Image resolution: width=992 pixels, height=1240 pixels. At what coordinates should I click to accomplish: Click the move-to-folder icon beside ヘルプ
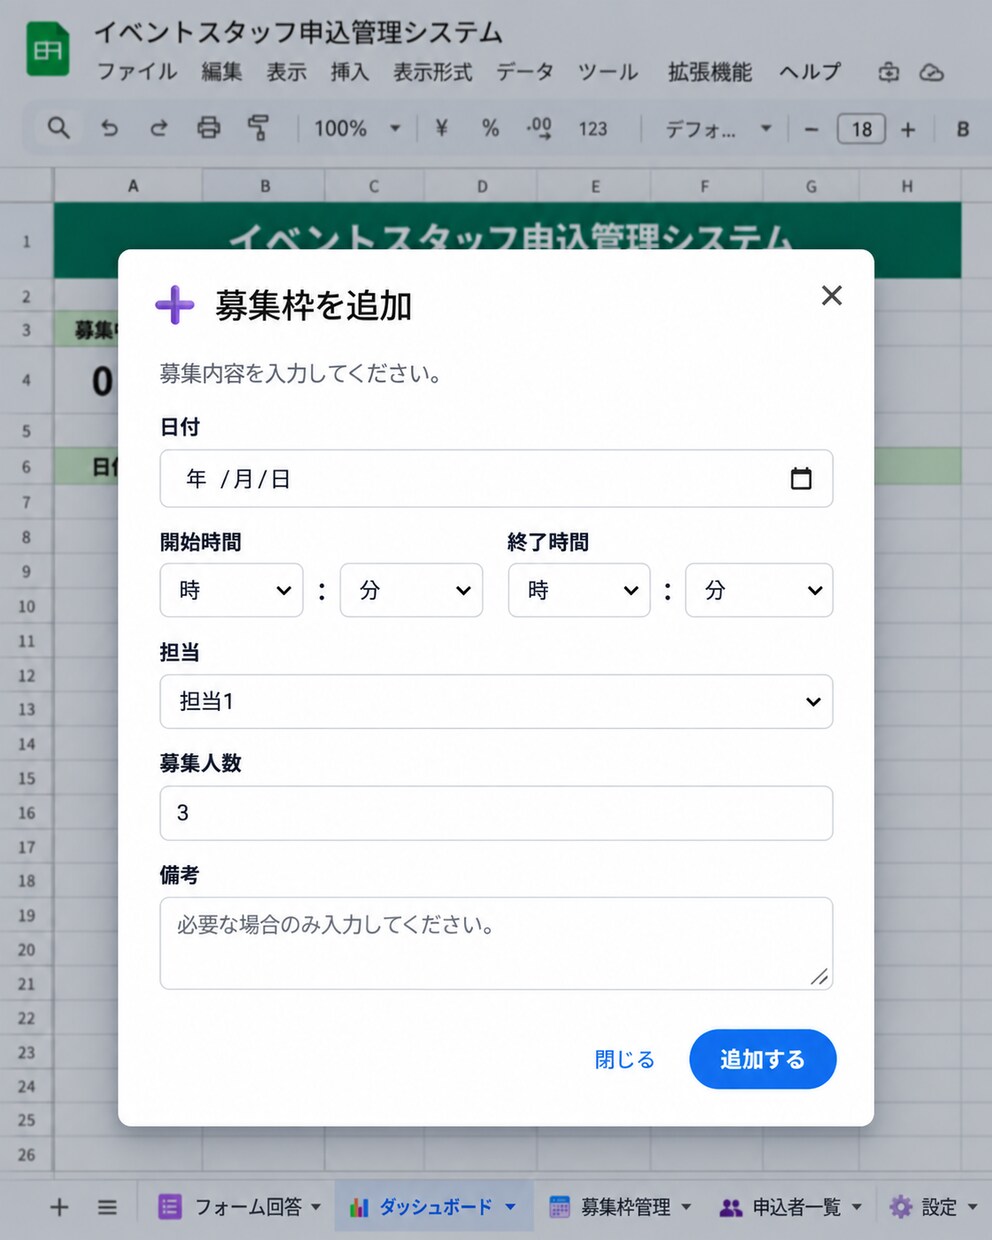[x=888, y=72]
